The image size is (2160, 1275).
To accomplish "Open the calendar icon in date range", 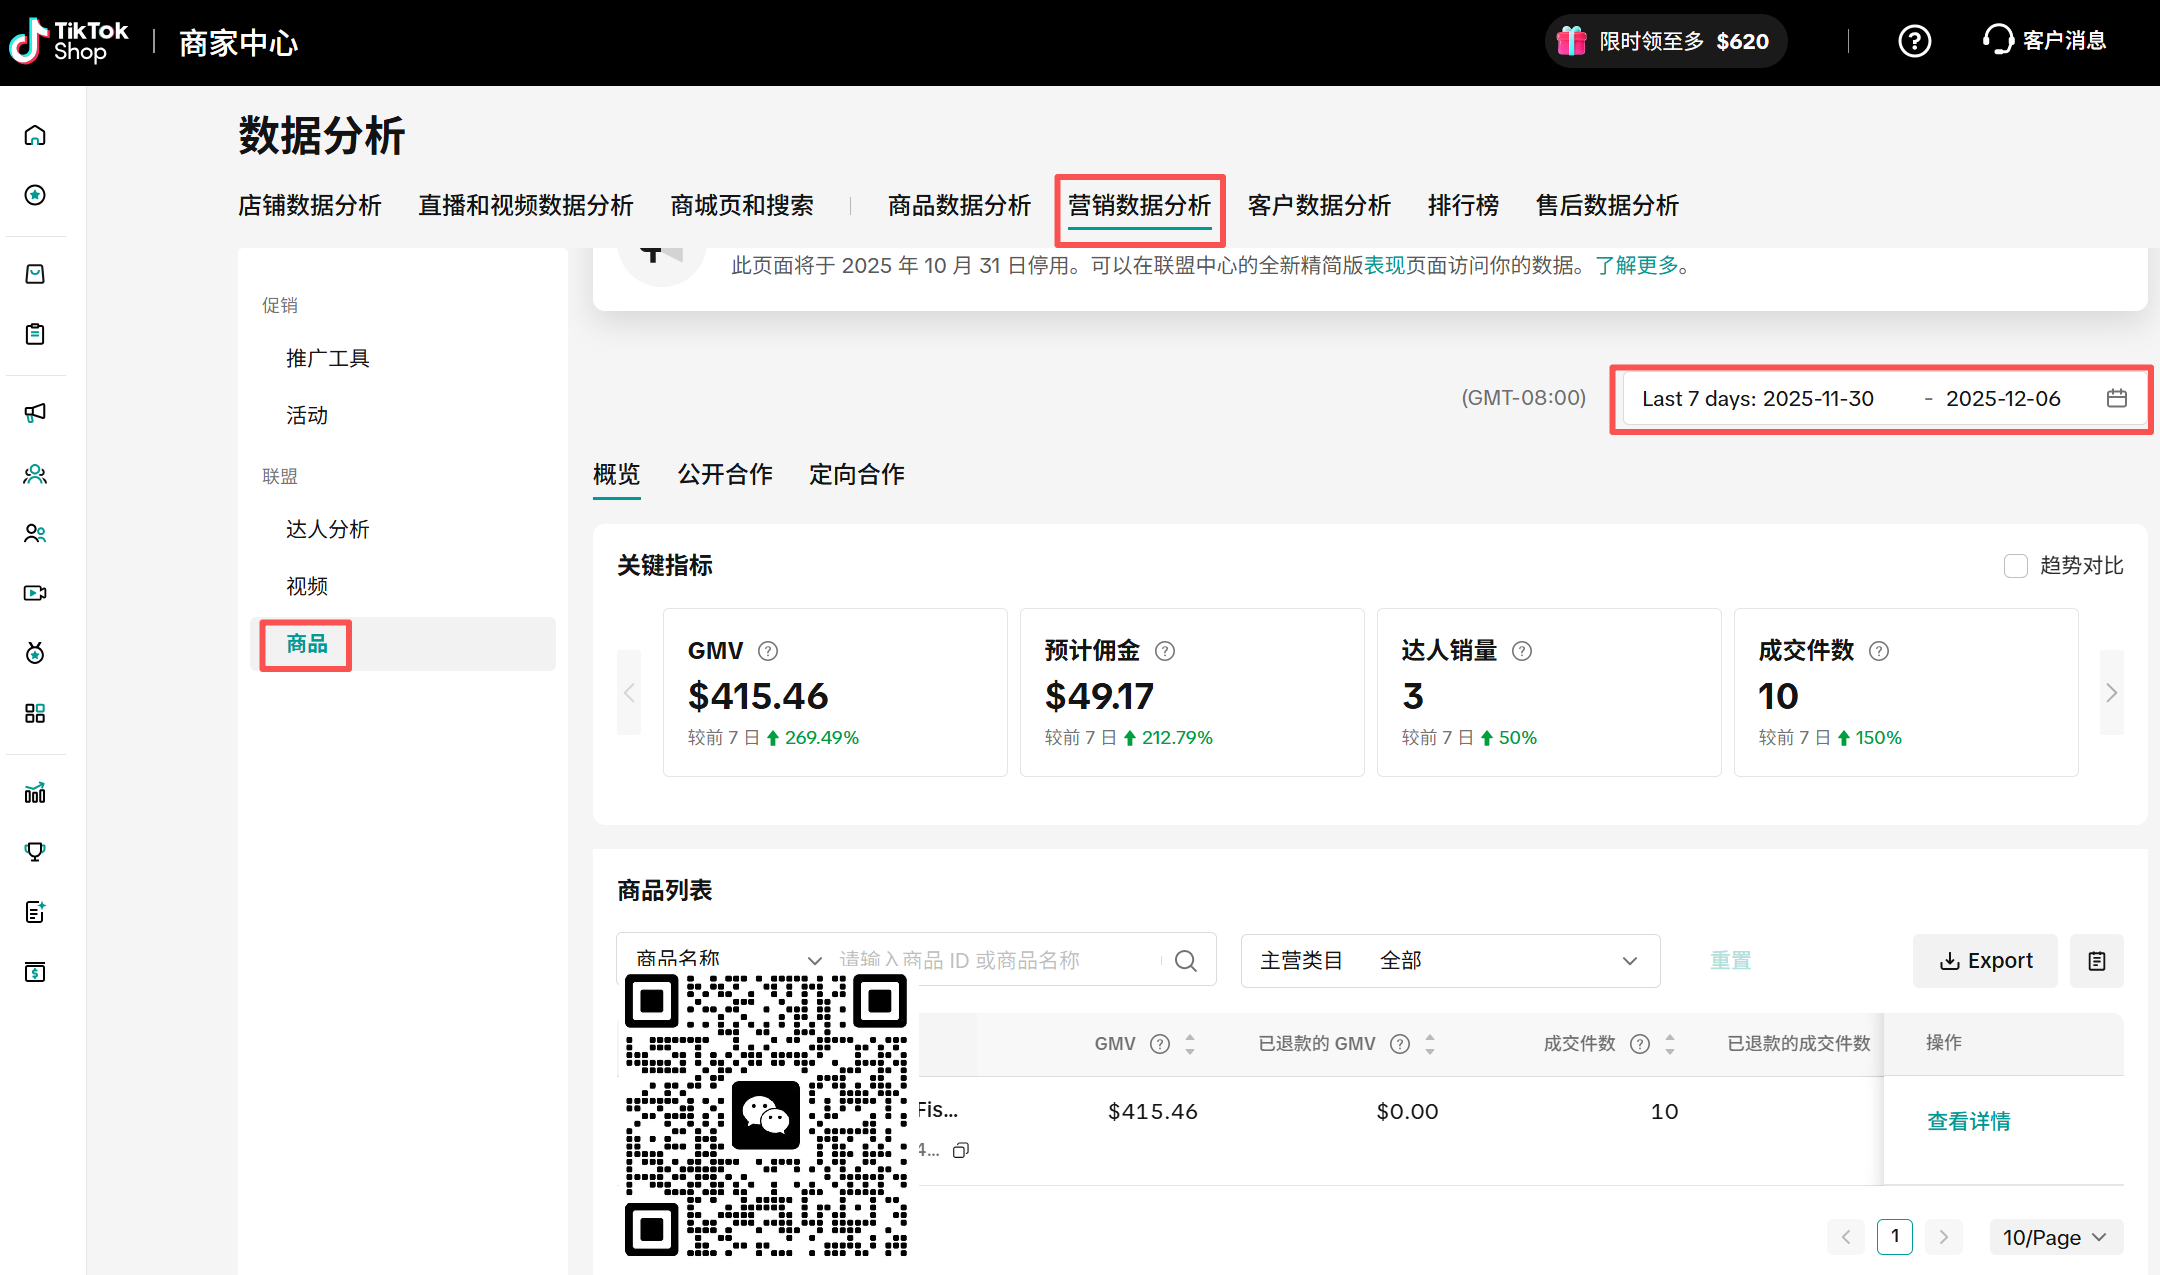I will [2116, 398].
